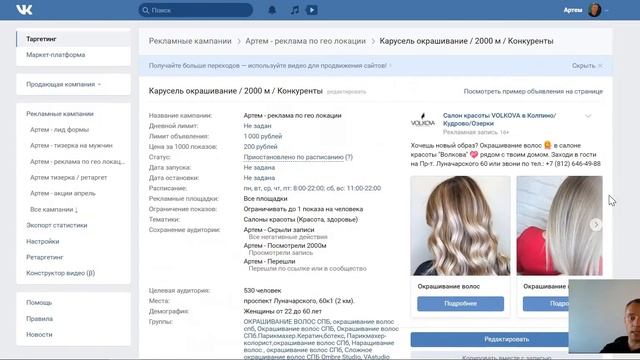Click the status help (?) mark
The height and width of the screenshot is (360, 640).
tap(349, 157)
